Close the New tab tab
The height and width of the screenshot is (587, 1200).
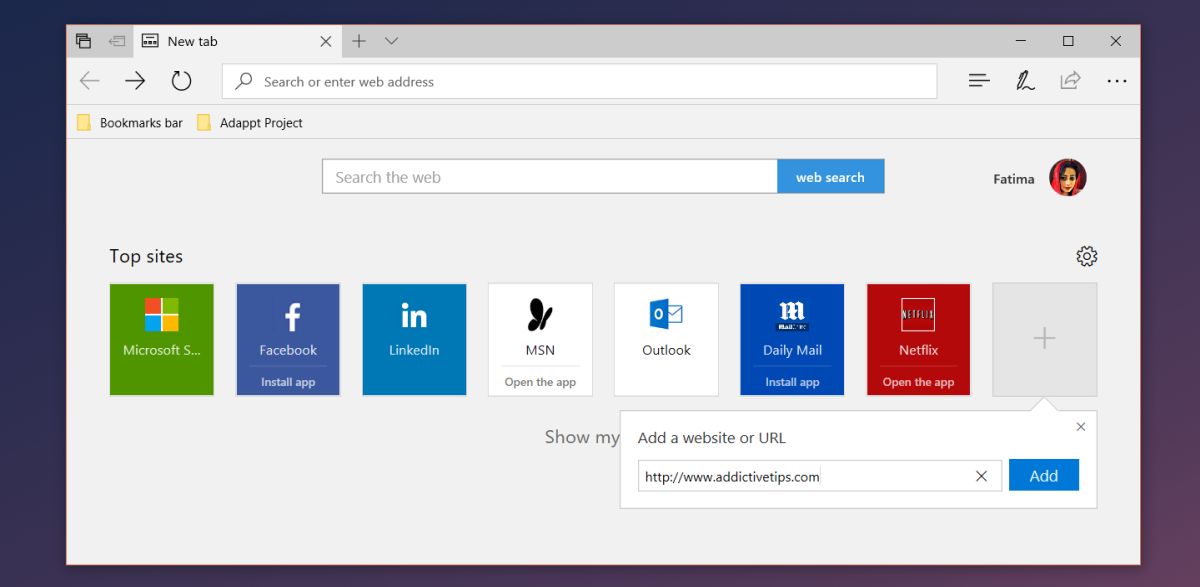[x=326, y=41]
